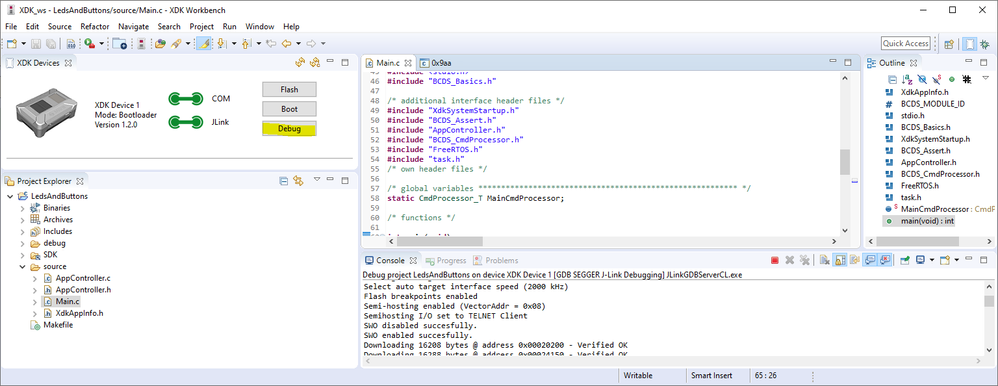Click Collapse All in Project Explorer
This screenshot has width=998, height=386.
coord(284,181)
